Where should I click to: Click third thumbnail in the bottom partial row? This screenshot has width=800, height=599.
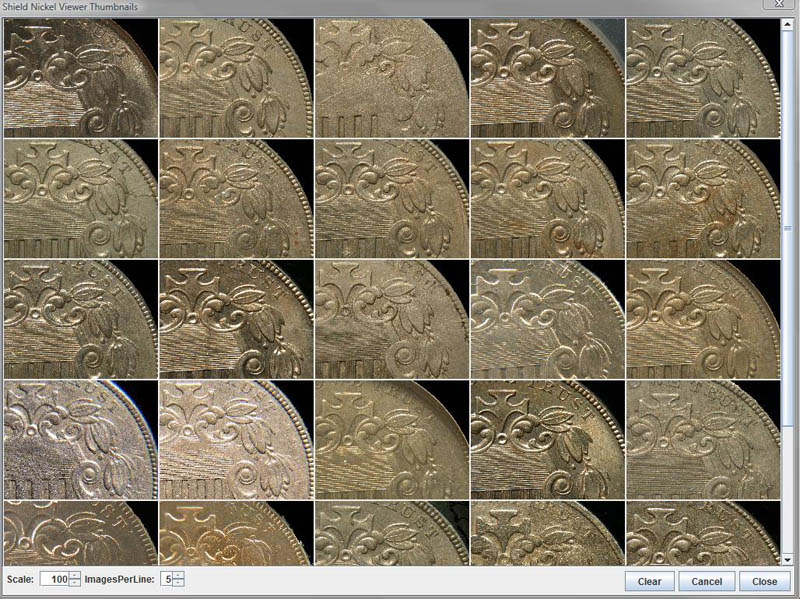coord(392,533)
